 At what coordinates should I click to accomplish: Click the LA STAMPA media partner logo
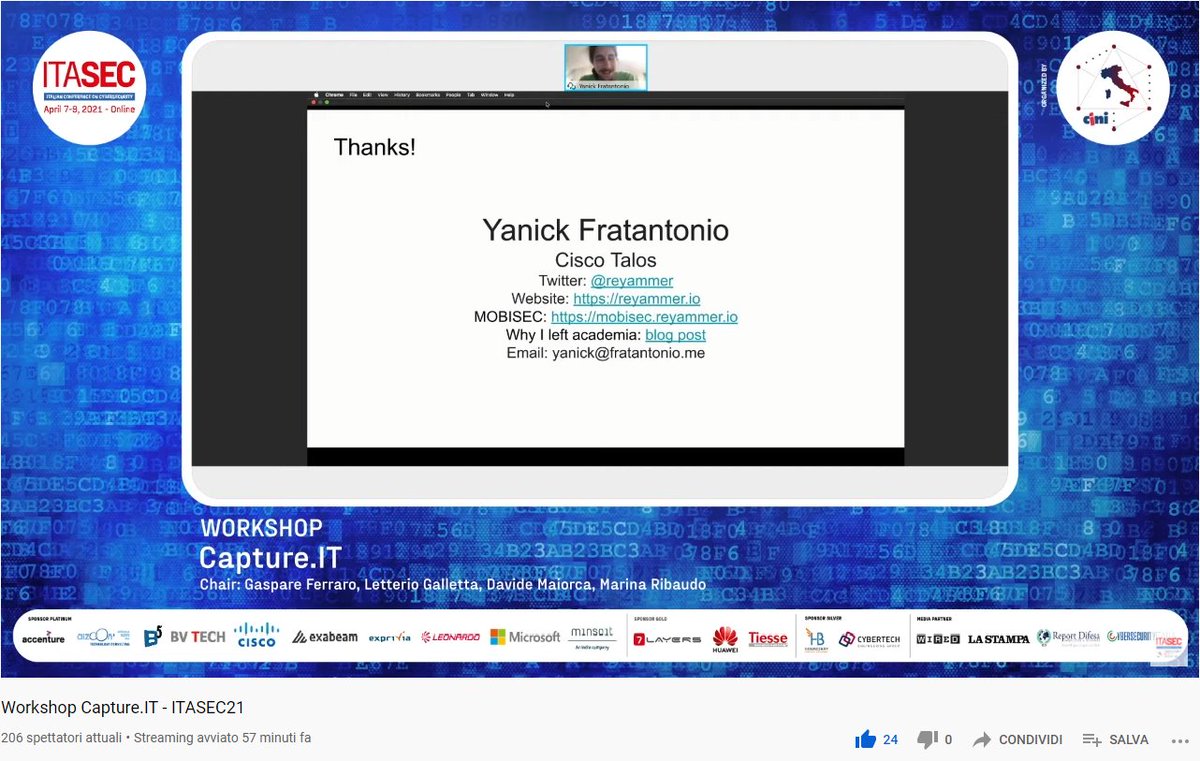coord(998,638)
